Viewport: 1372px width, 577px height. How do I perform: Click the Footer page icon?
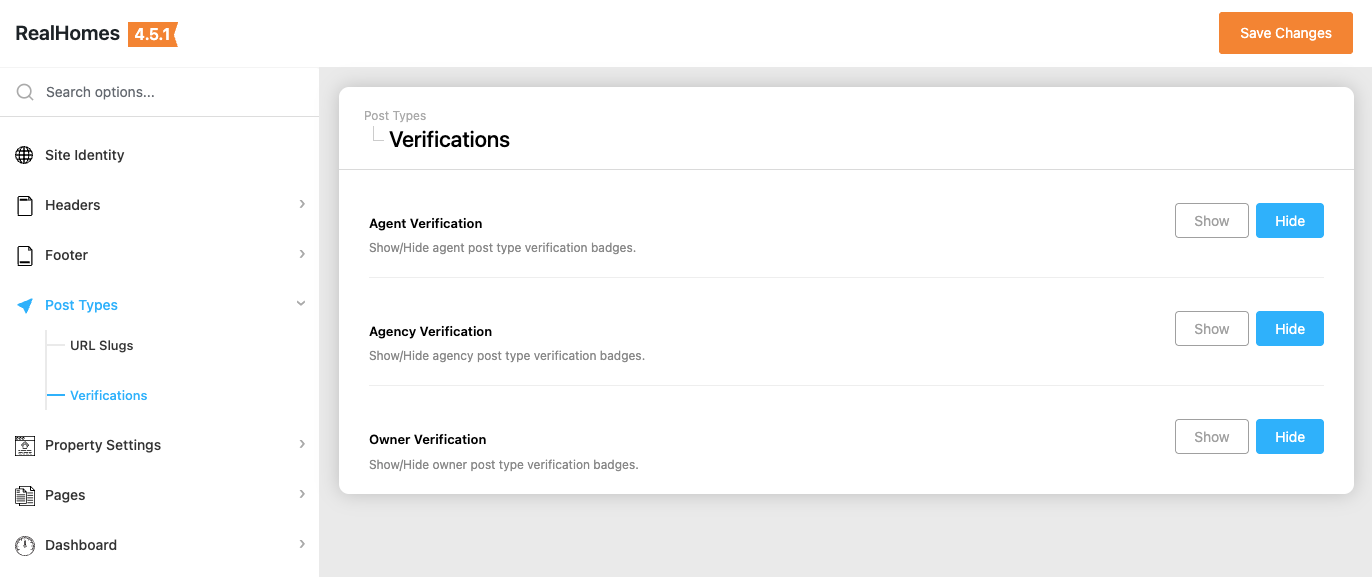tap(25, 255)
